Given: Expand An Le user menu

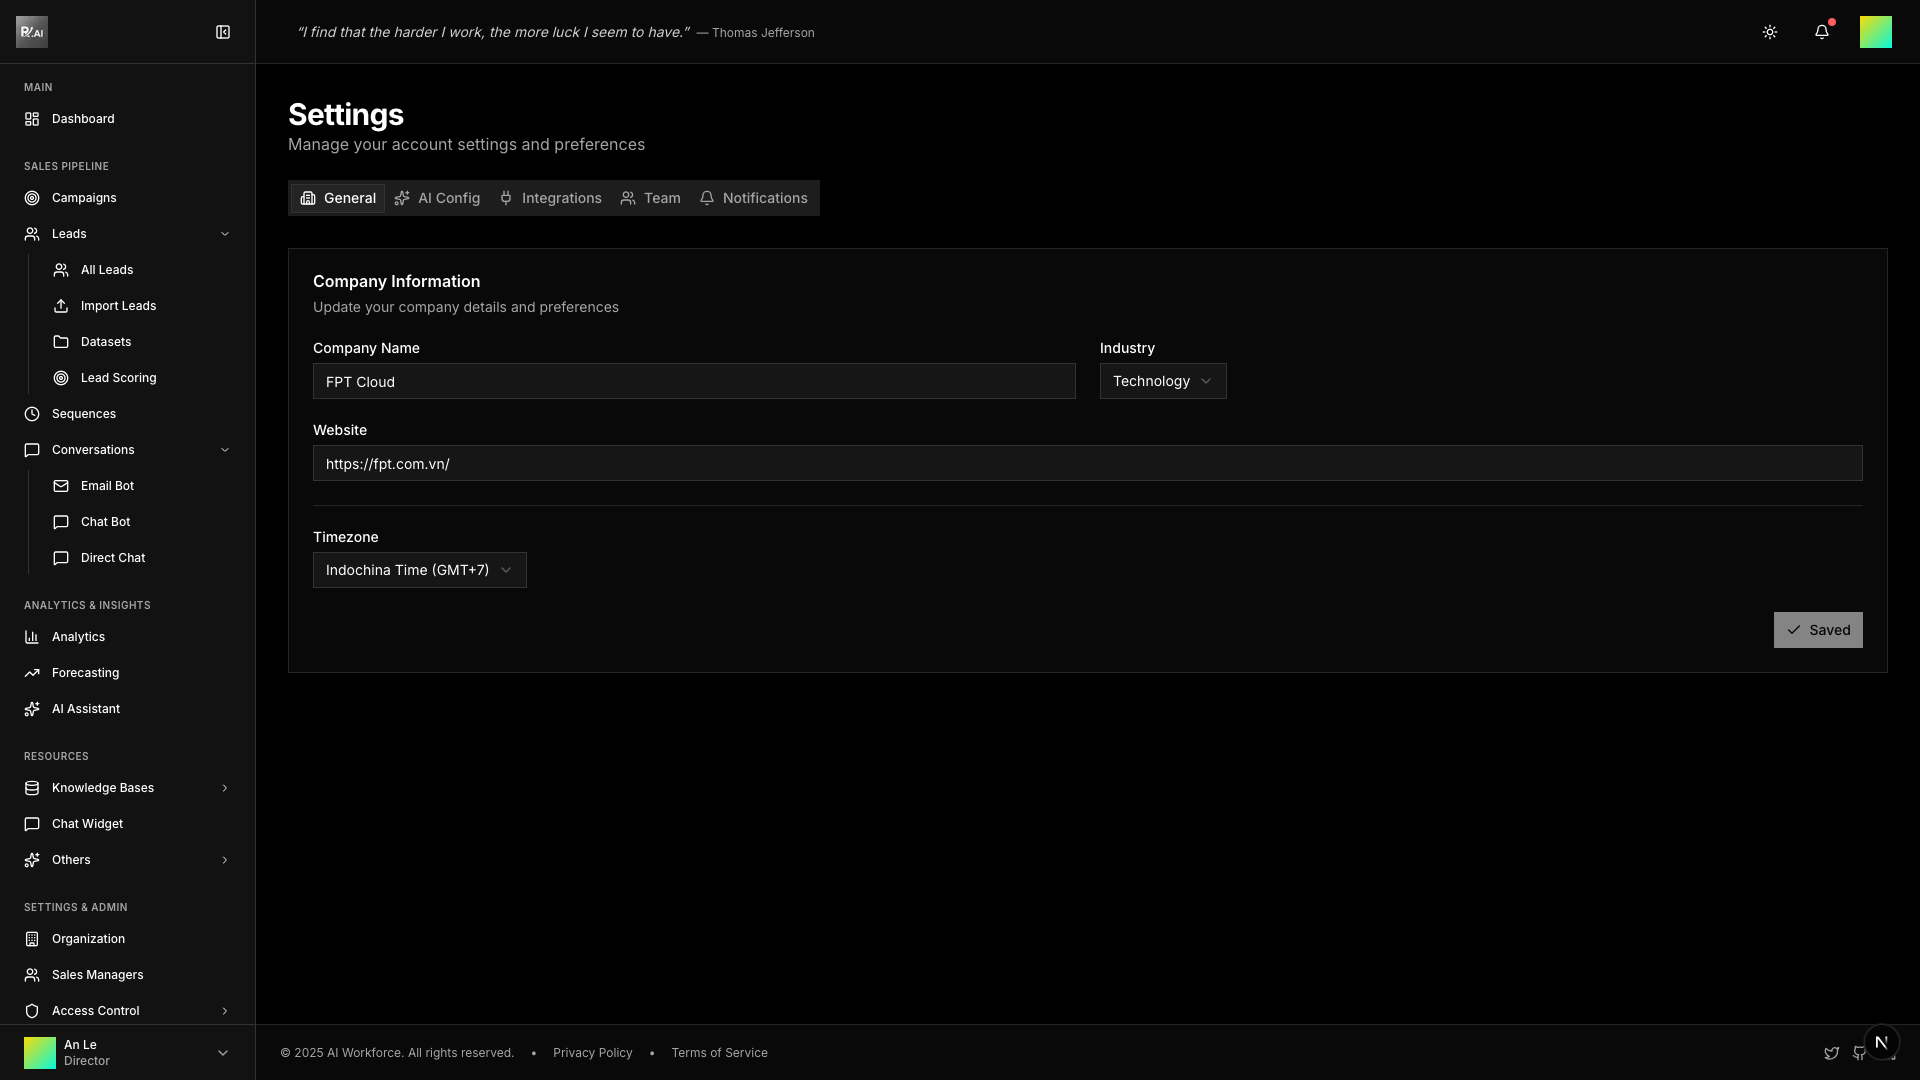Looking at the screenshot, I should [x=222, y=1053].
